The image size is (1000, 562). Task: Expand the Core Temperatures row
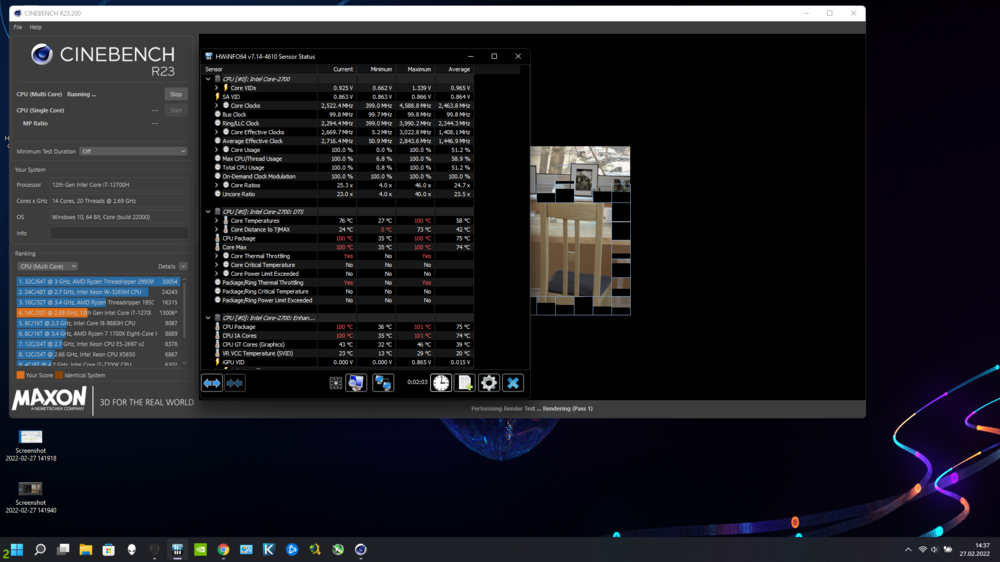coord(217,221)
